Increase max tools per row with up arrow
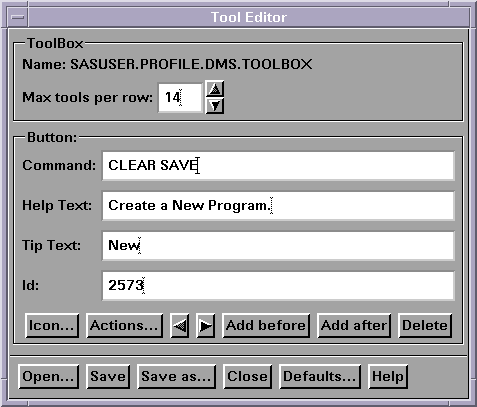The height and width of the screenshot is (407, 477). pos(215,89)
